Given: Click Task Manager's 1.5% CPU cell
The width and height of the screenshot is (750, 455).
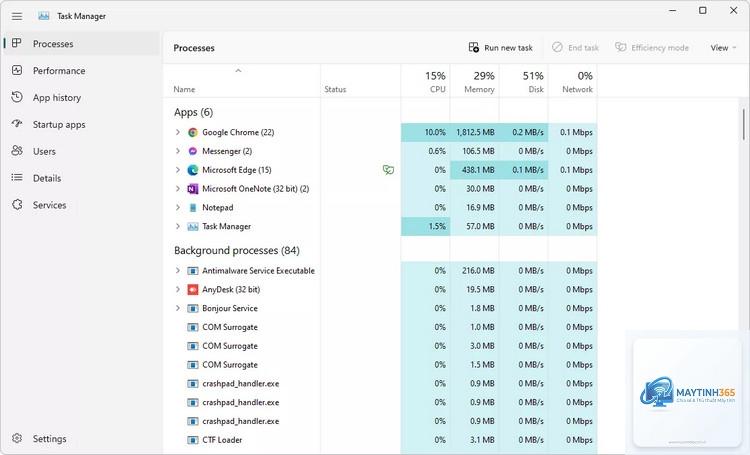Looking at the screenshot, I should [425, 226].
